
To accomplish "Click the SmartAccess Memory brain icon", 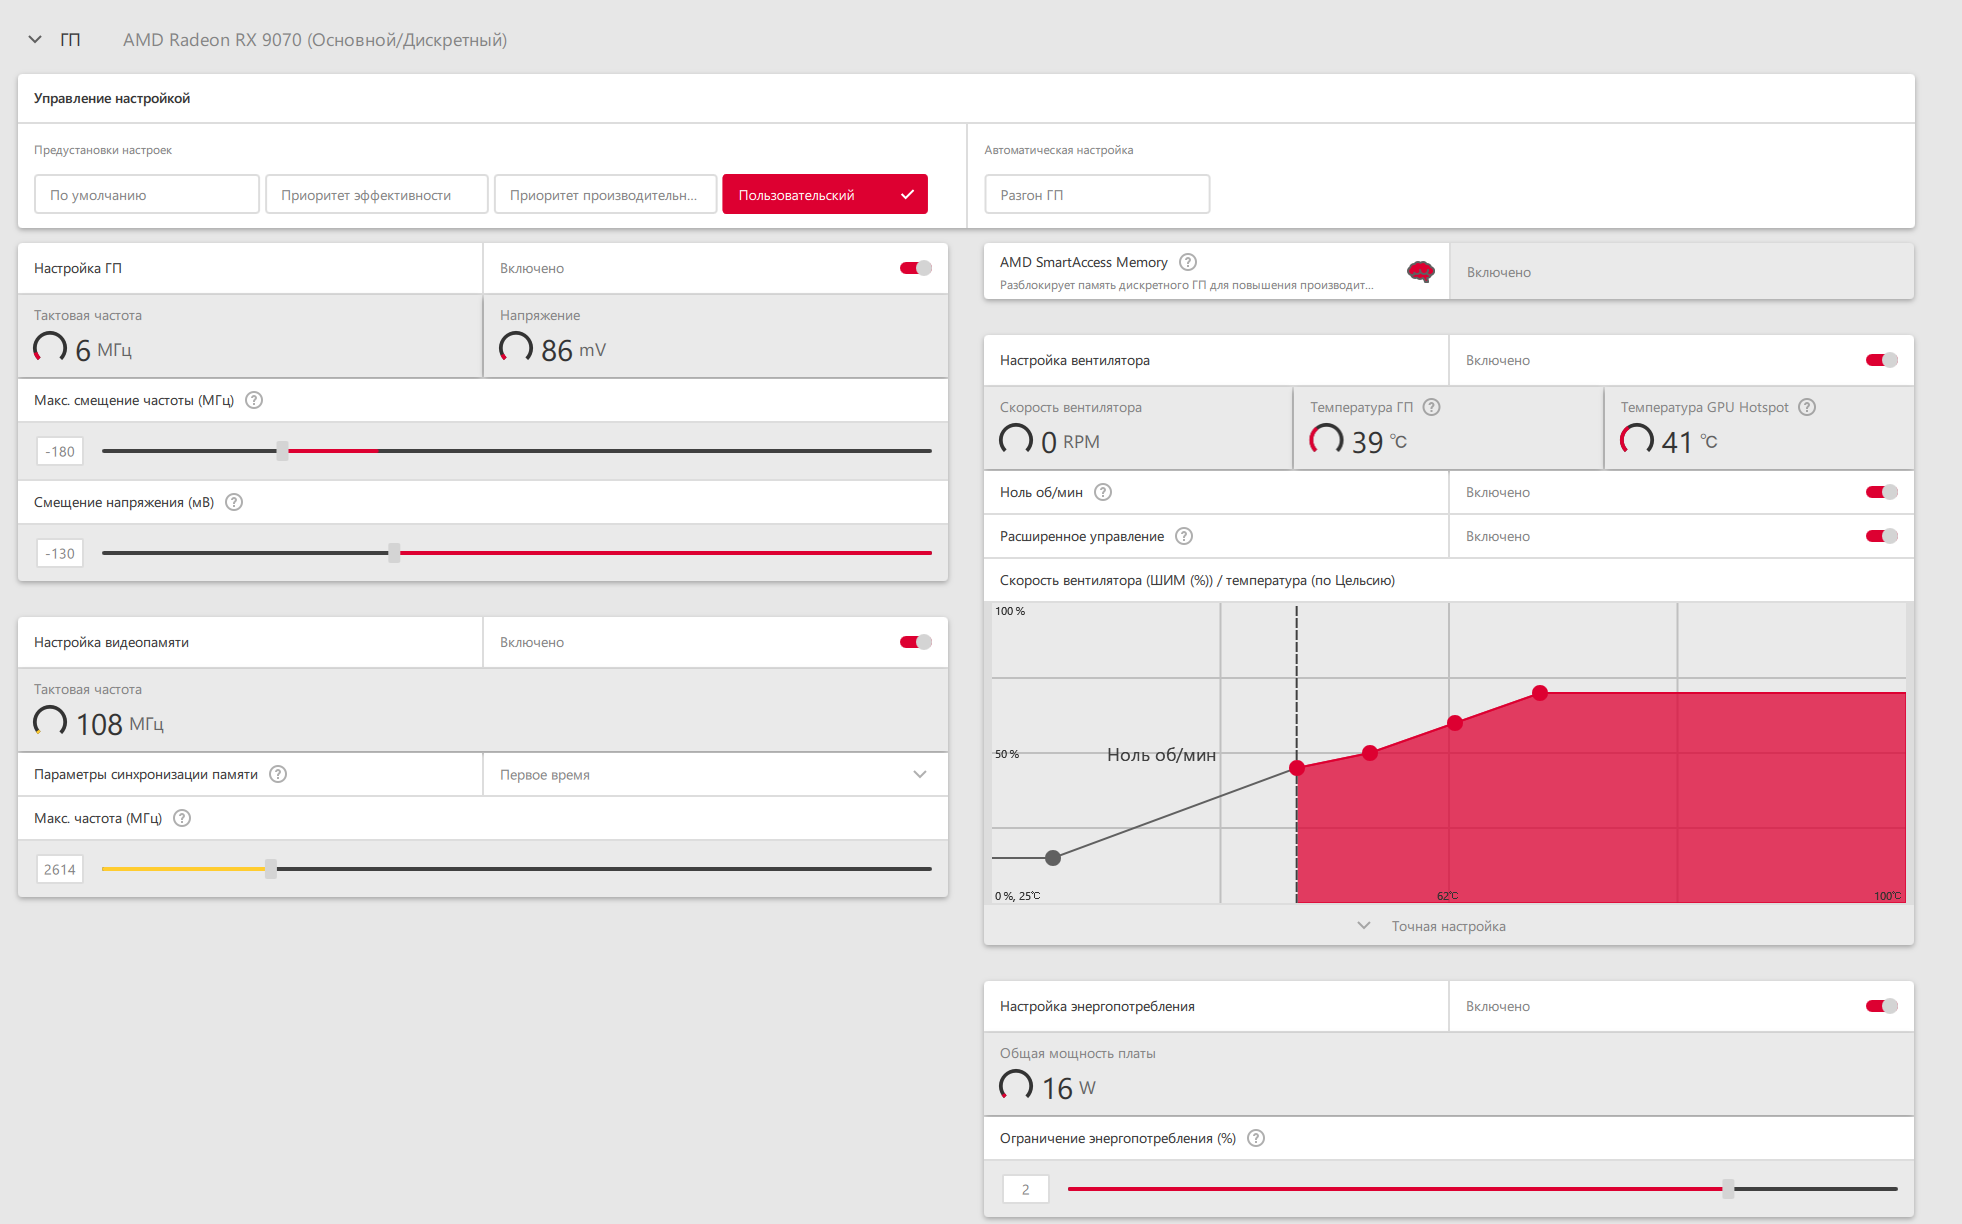I will pyautogui.click(x=1420, y=271).
